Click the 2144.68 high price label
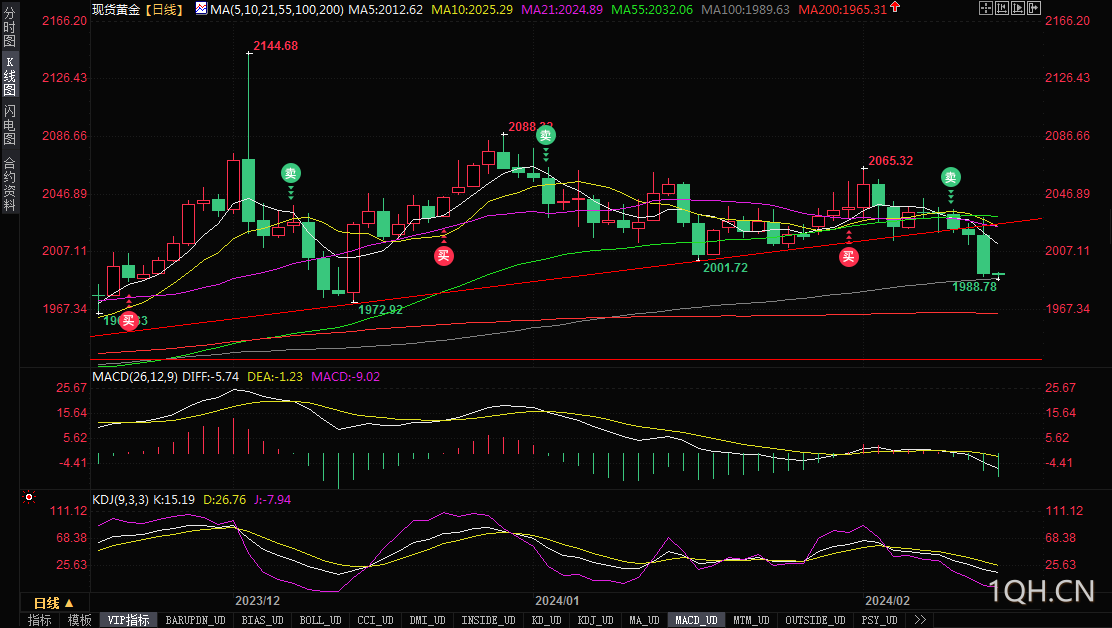 click(x=276, y=45)
